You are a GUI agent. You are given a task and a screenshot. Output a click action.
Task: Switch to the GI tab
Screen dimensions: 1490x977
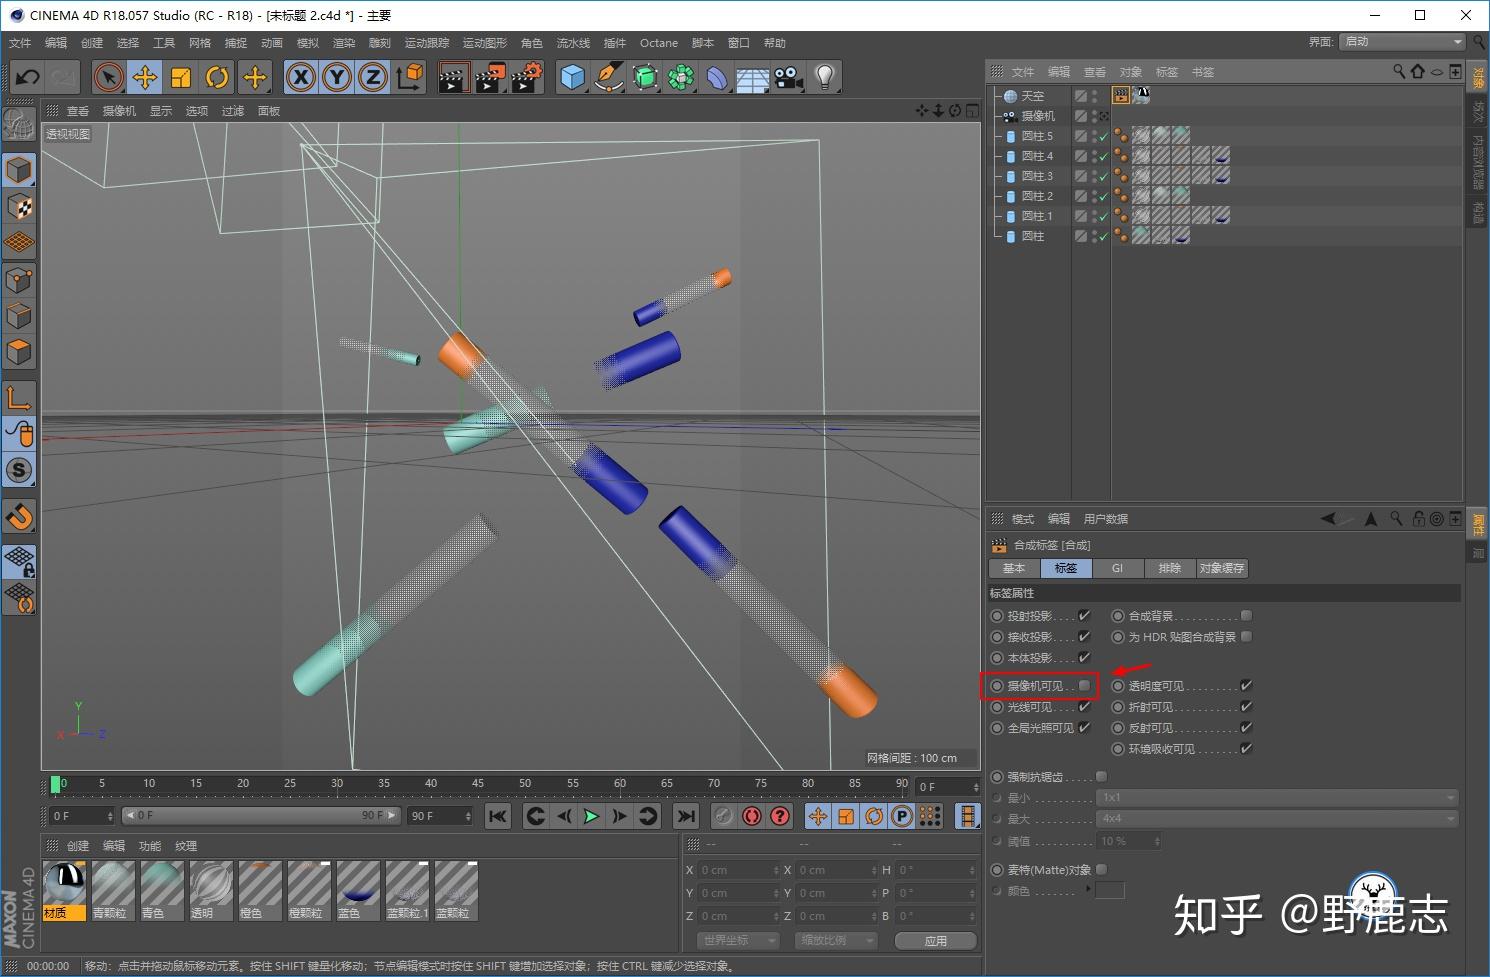[x=1117, y=568]
